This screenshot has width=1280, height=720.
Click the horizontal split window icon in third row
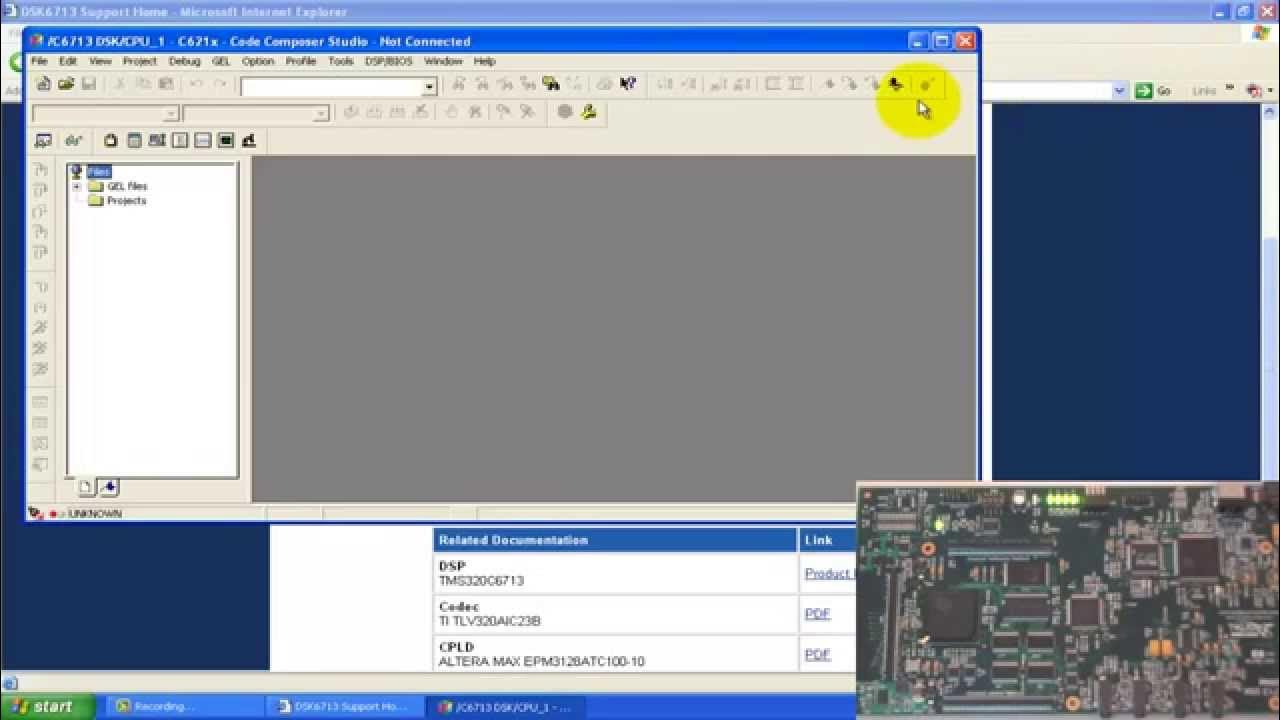(x=203, y=140)
